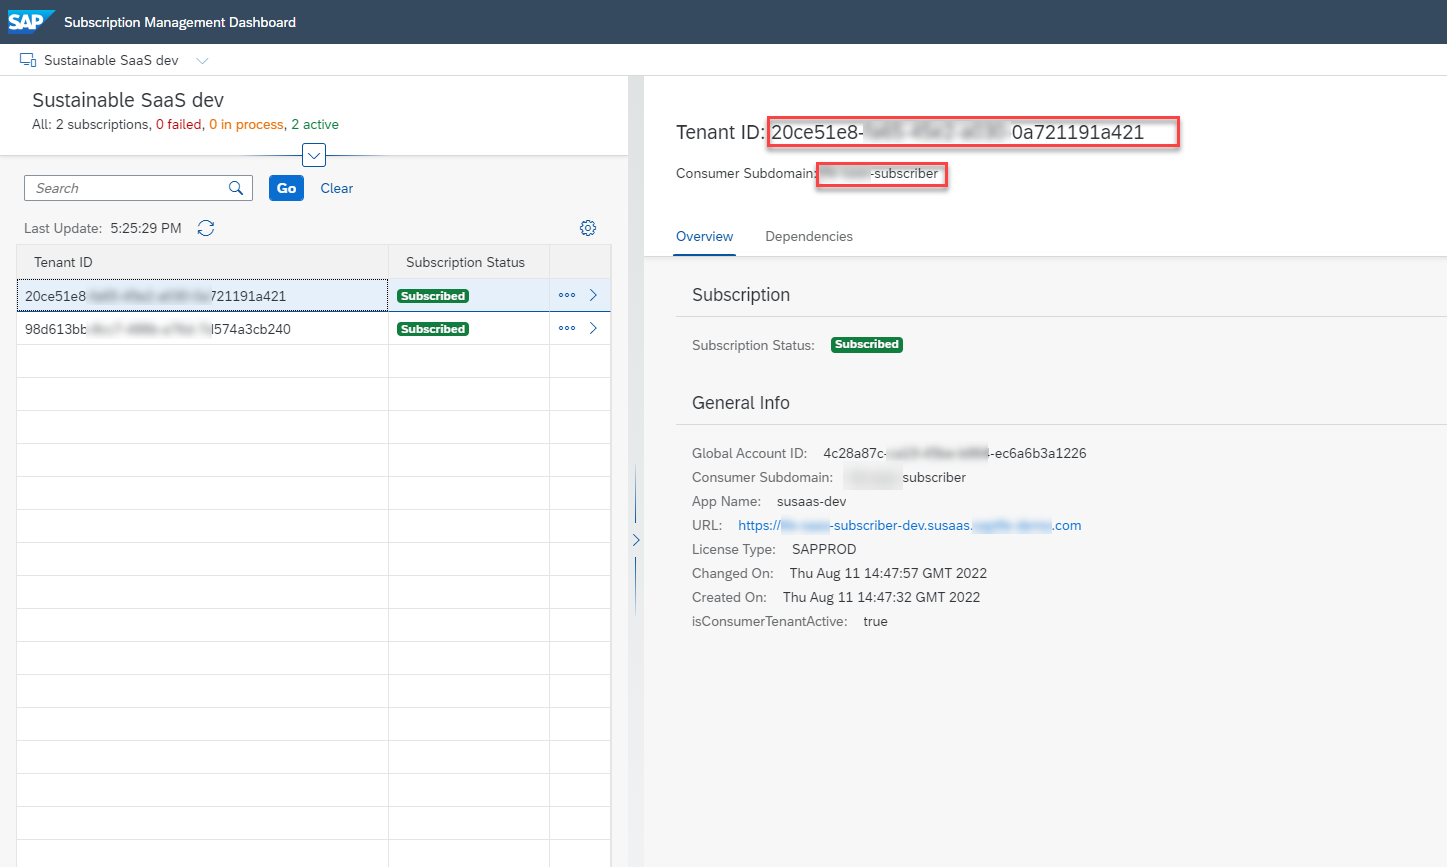Click the splitter collapse arrow between panes
This screenshot has width=1447, height=867.
636,540
